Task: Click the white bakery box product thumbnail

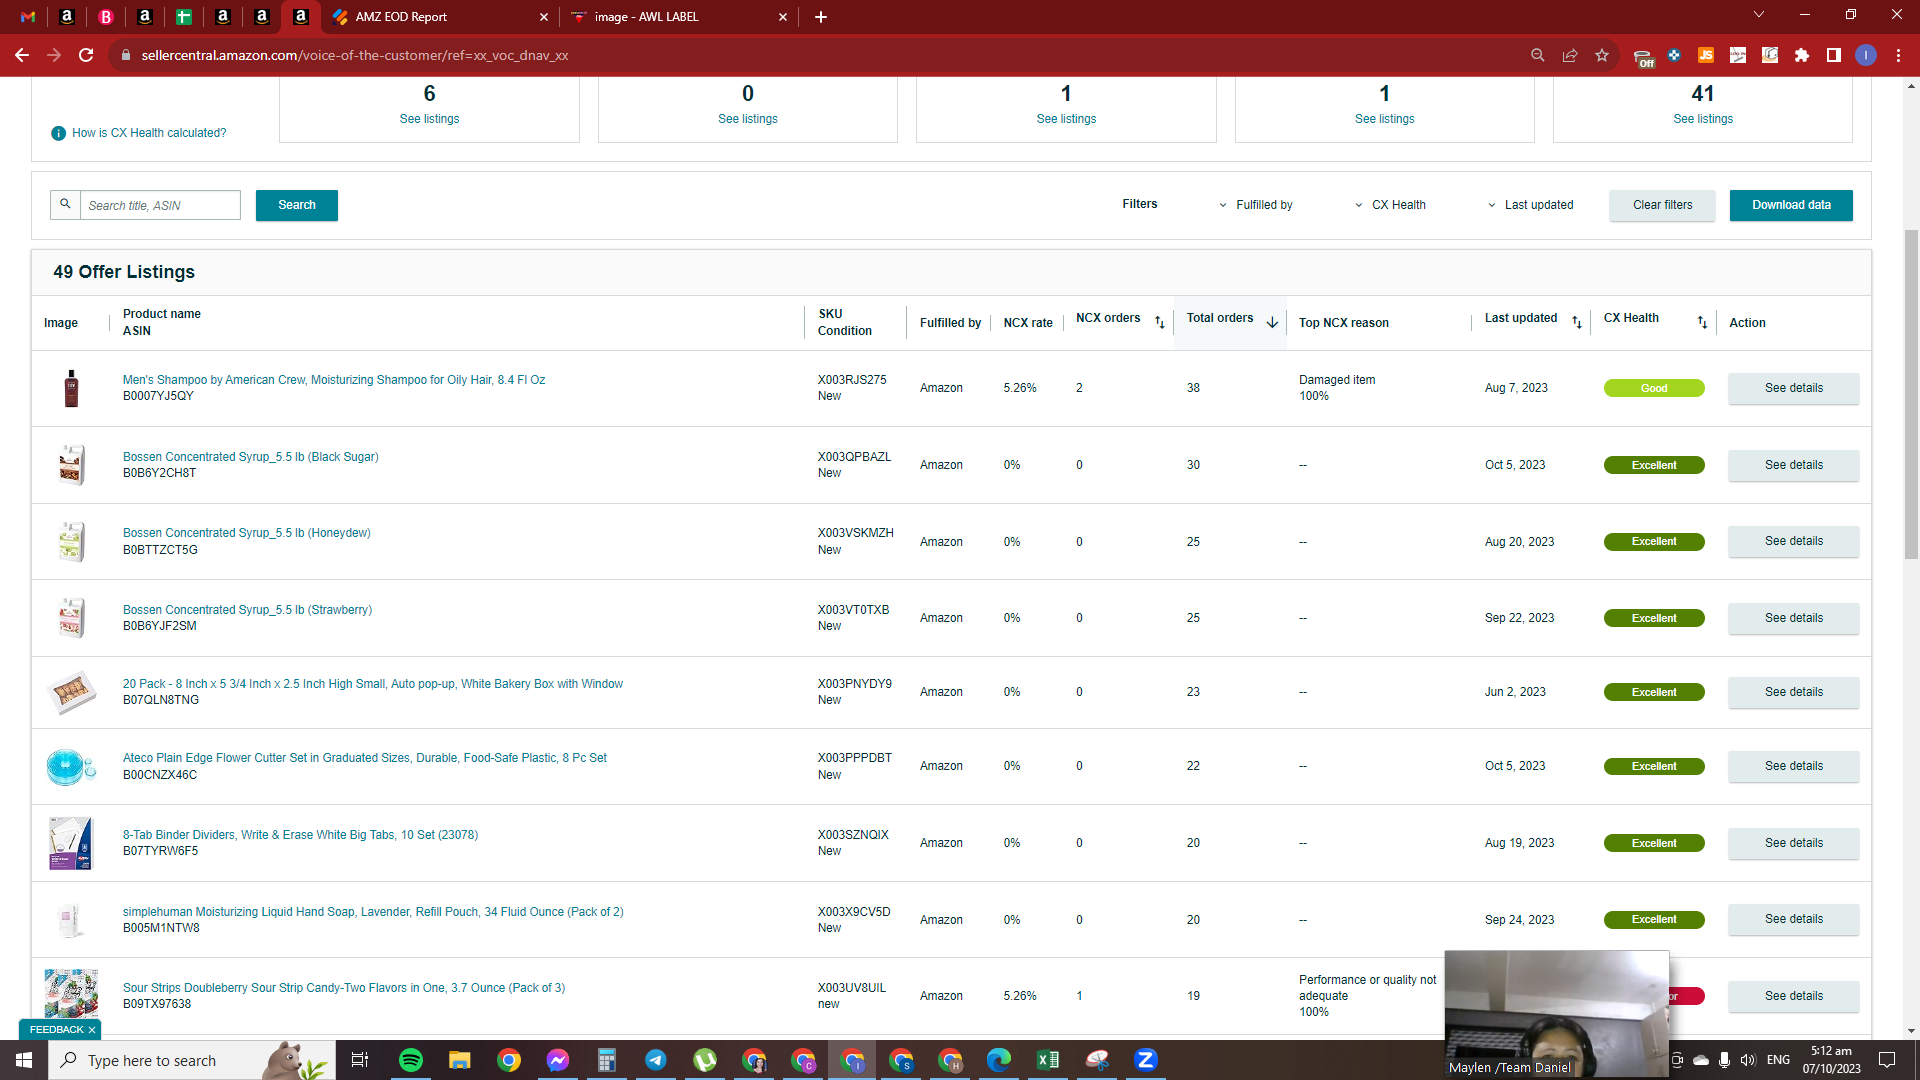Action: coord(71,692)
